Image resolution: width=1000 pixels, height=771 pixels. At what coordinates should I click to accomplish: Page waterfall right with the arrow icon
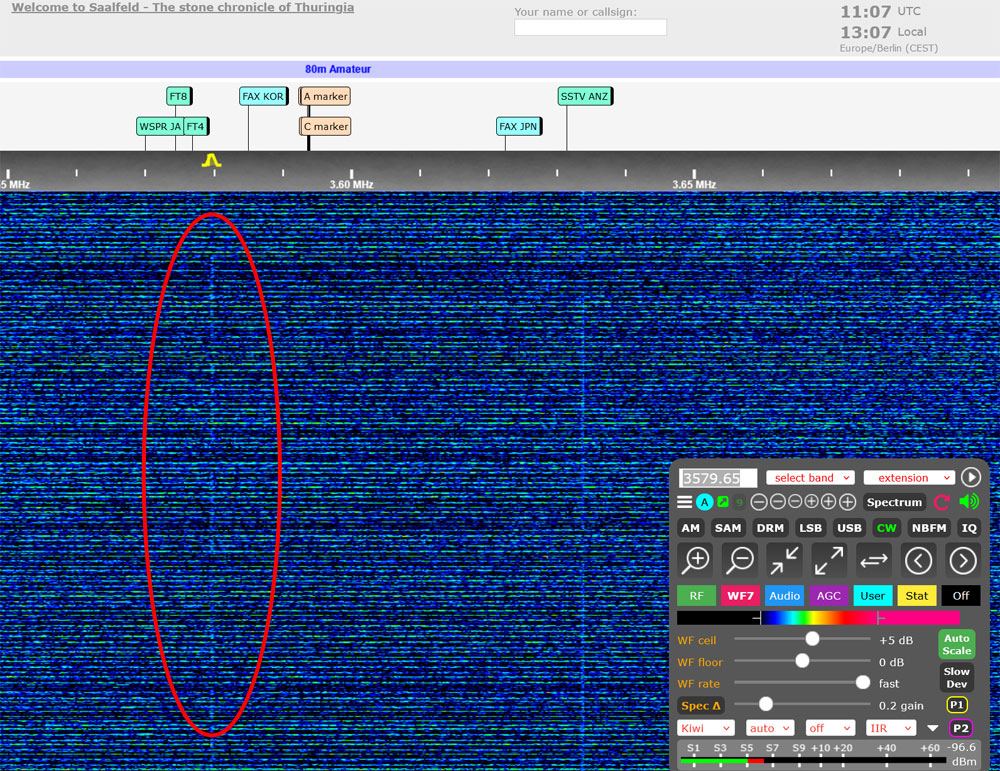(x=962, y=560)
